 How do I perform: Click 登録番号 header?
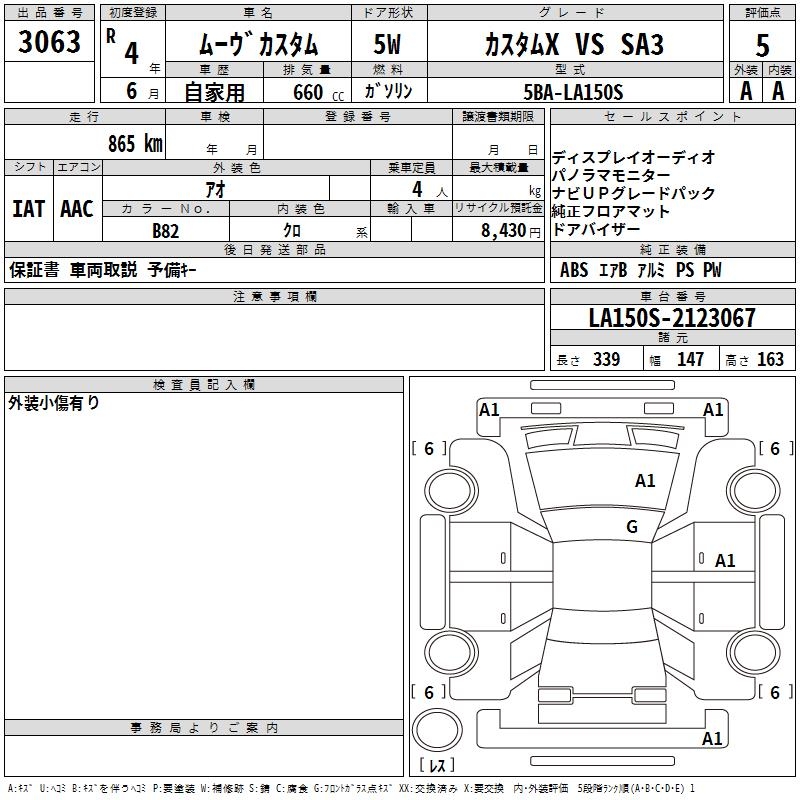[x=358, y=116]
